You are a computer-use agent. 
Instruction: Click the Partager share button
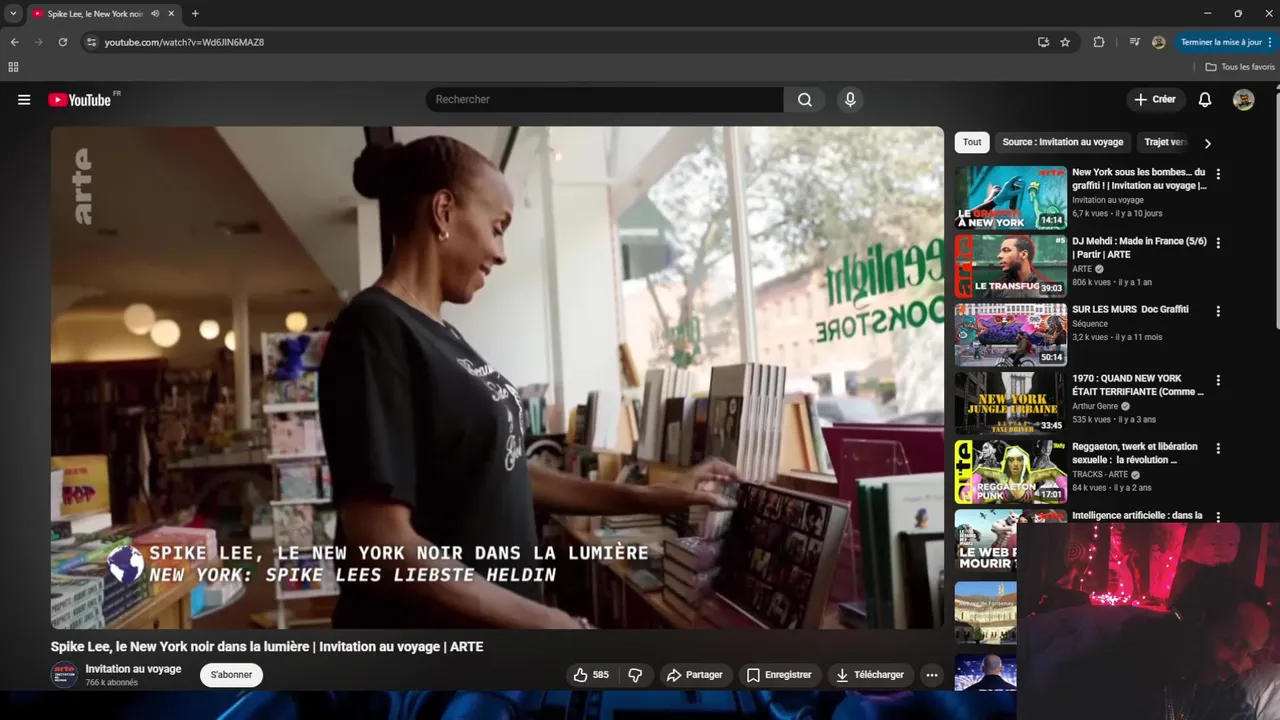pyautogui.click(x=694, y=675)
